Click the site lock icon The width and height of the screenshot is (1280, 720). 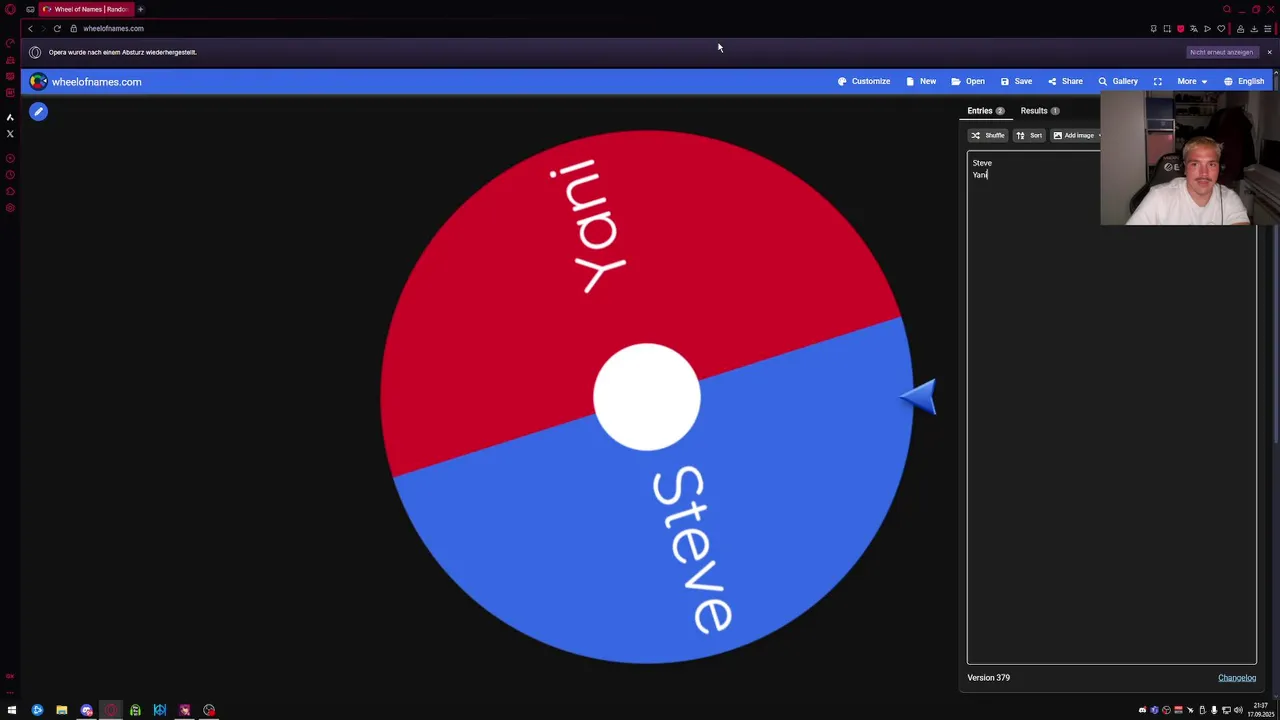pyautogui.click(x=73, y=28)
